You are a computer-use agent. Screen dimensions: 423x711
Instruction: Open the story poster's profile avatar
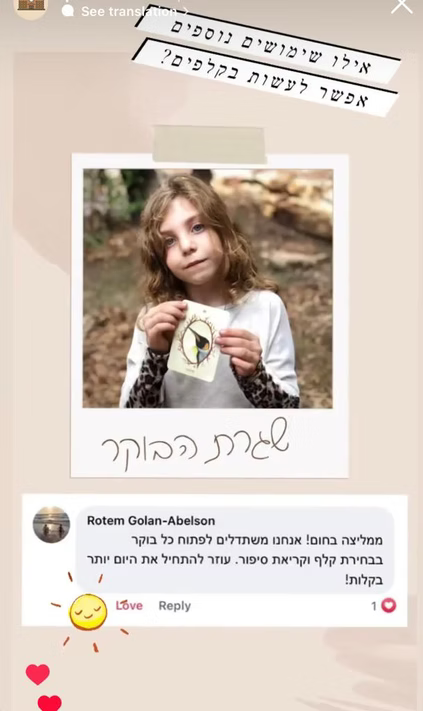[x=31, y=6]
